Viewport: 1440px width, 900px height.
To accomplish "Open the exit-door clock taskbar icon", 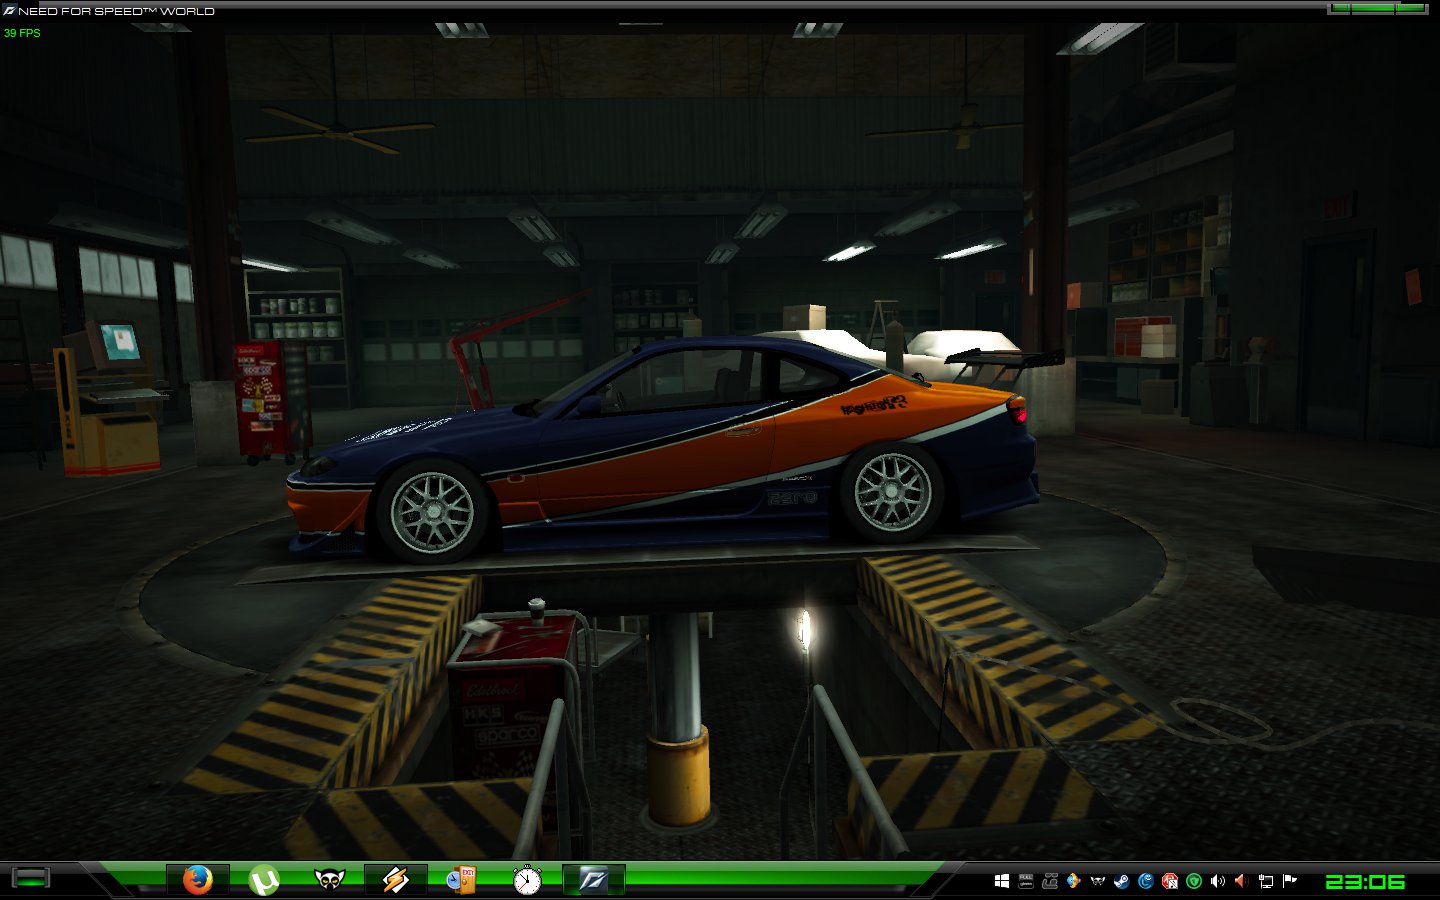I will pyautogui.click(x=461, y=880).
